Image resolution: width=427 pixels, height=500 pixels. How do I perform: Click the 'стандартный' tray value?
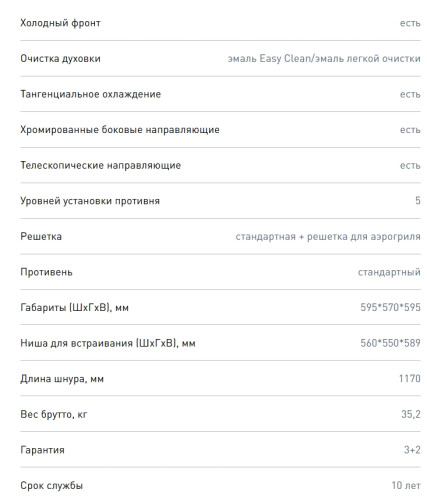(x=389, y=272)
